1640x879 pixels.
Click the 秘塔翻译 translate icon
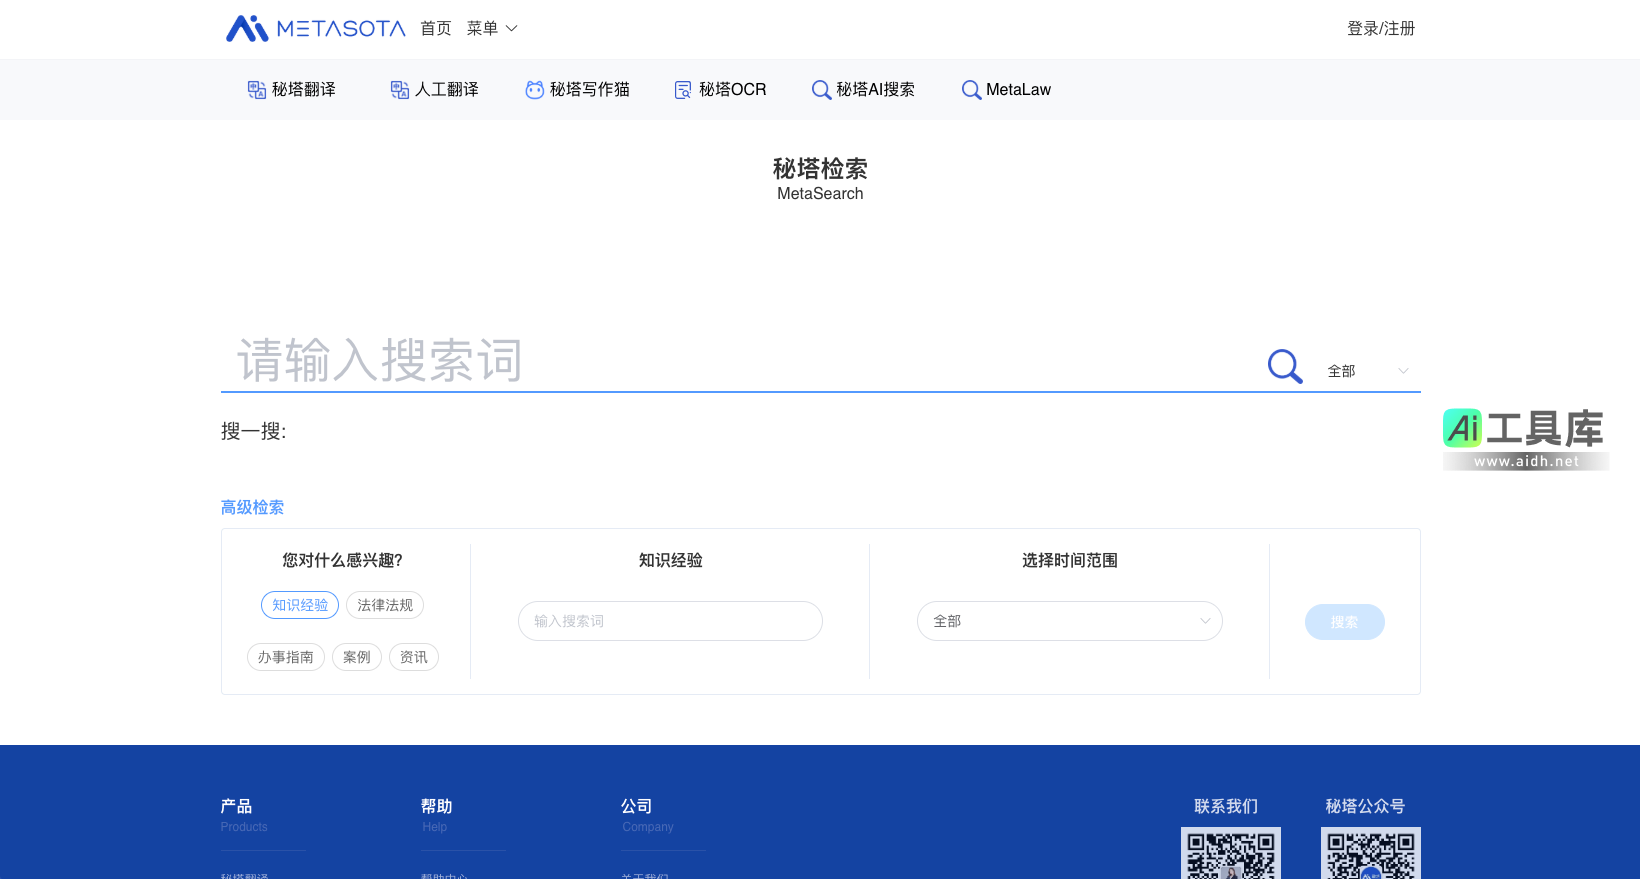pyautogui.click(x=257, y=90)
